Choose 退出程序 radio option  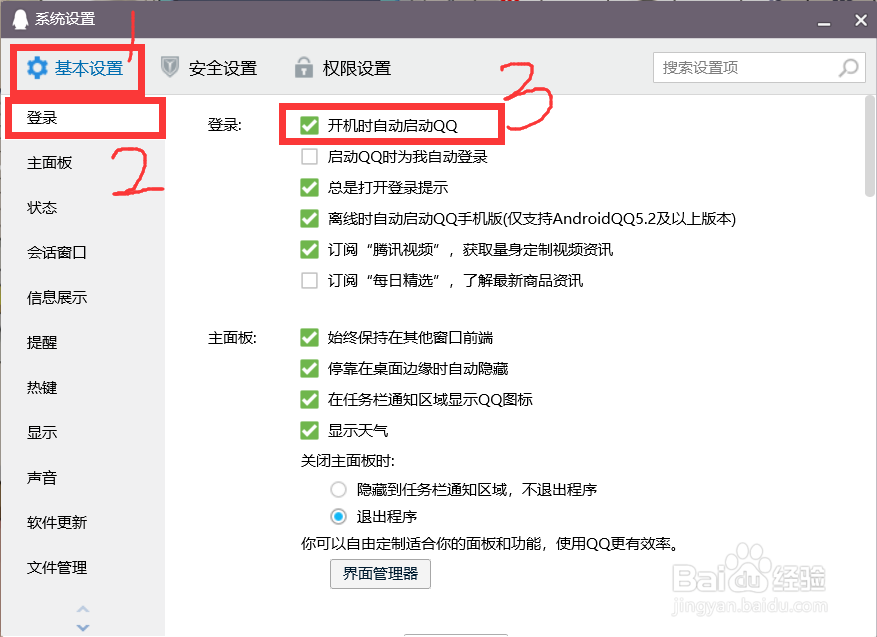[338, 516]
